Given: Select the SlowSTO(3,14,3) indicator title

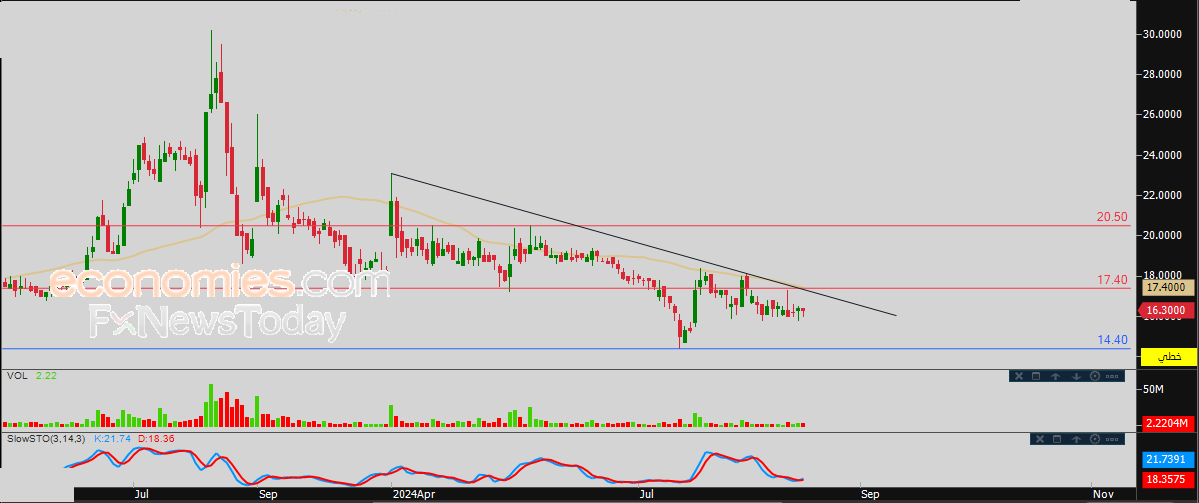Looking at the screenshot, I should point(48,439).
